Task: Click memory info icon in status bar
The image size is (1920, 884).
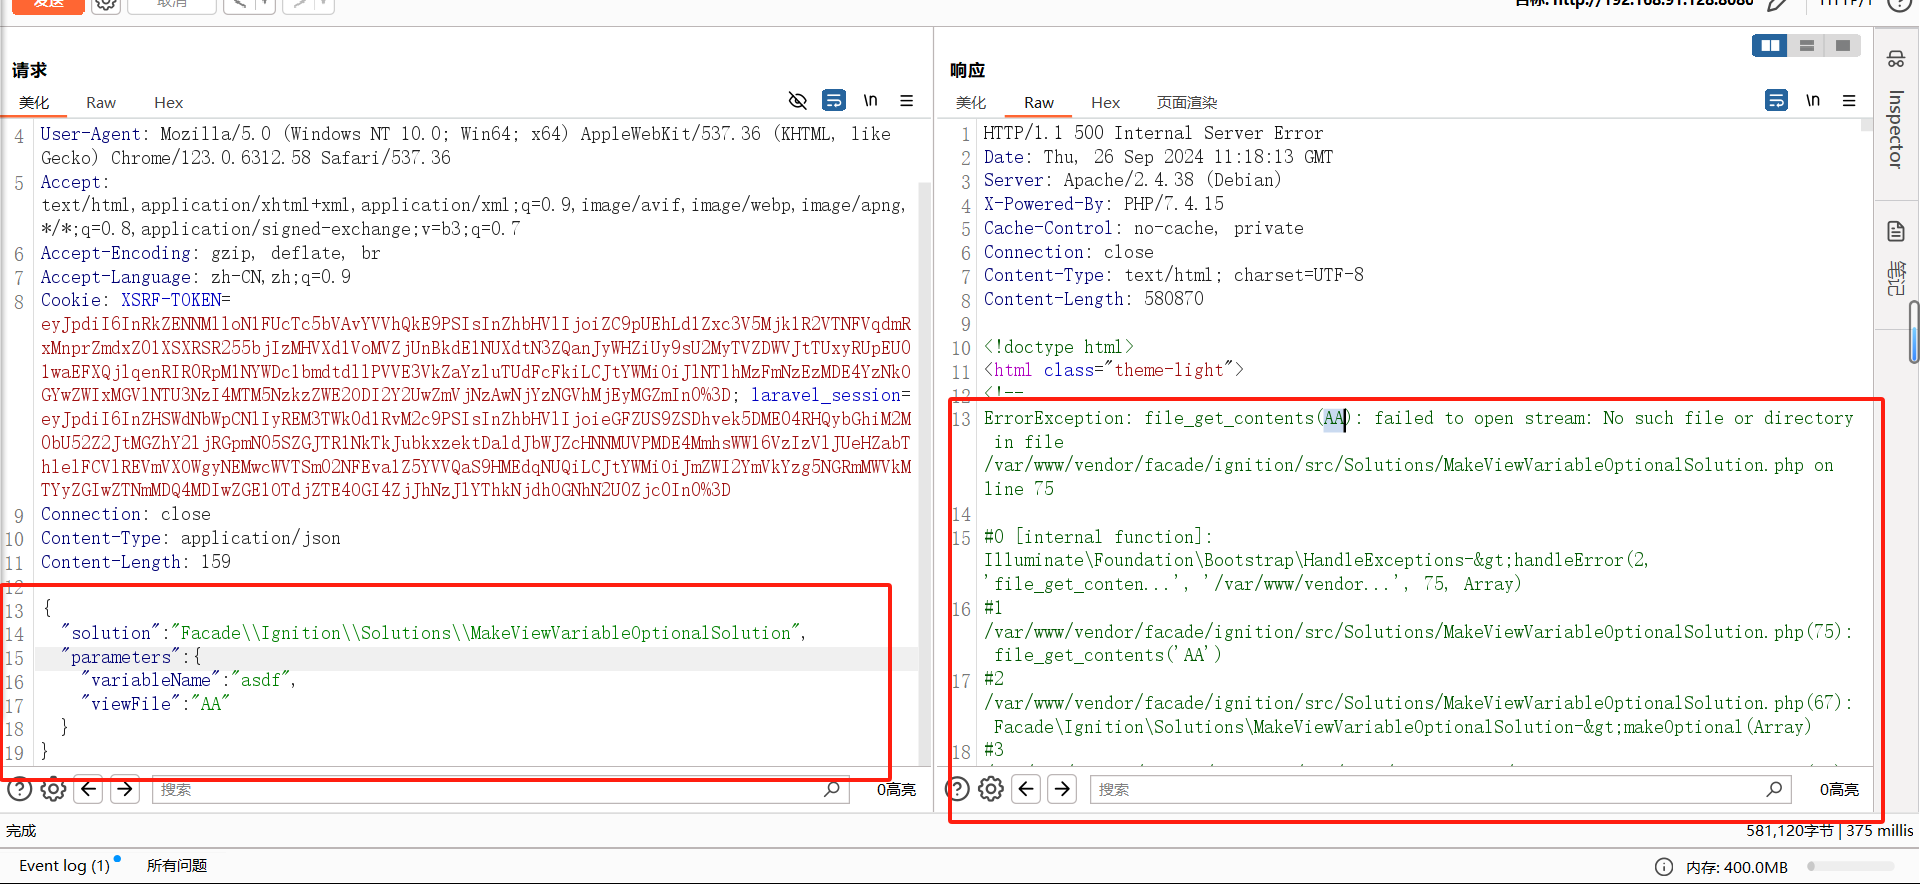Action: [x=1664, y=867]
